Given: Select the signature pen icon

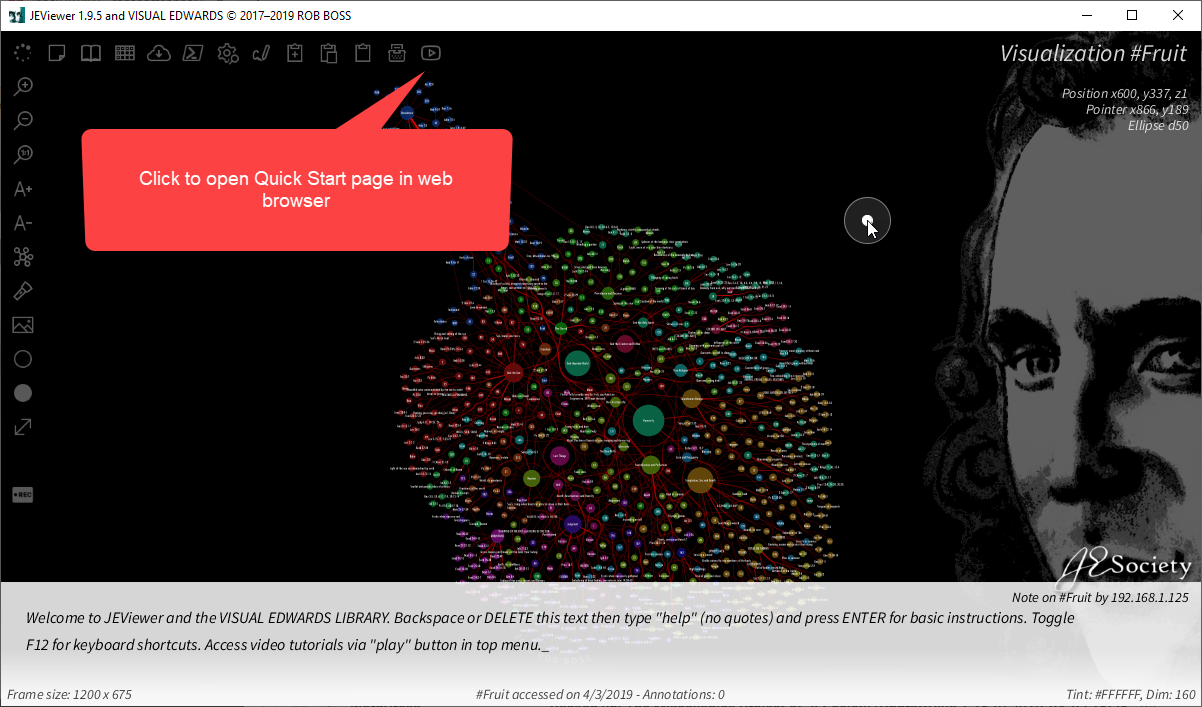Looking at the screenshot, I should 261,53.
